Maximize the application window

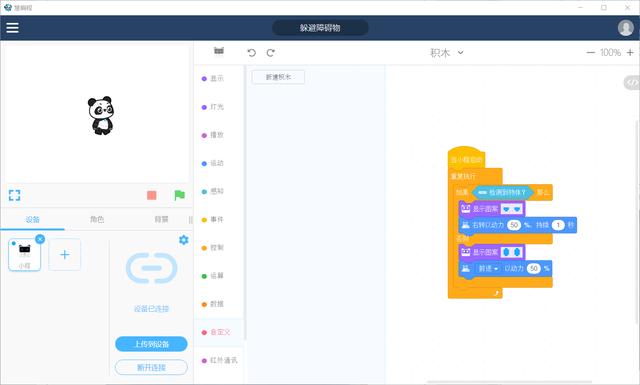[604, 7]
